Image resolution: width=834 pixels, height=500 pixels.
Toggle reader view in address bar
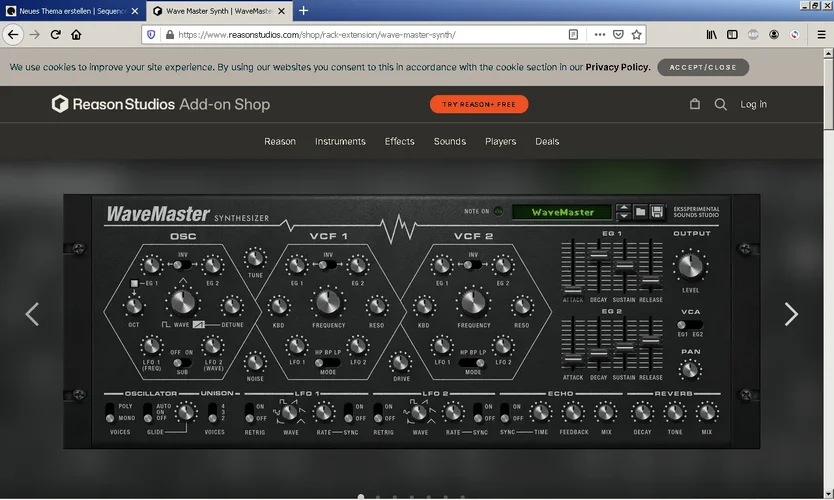tap(573, 35)
